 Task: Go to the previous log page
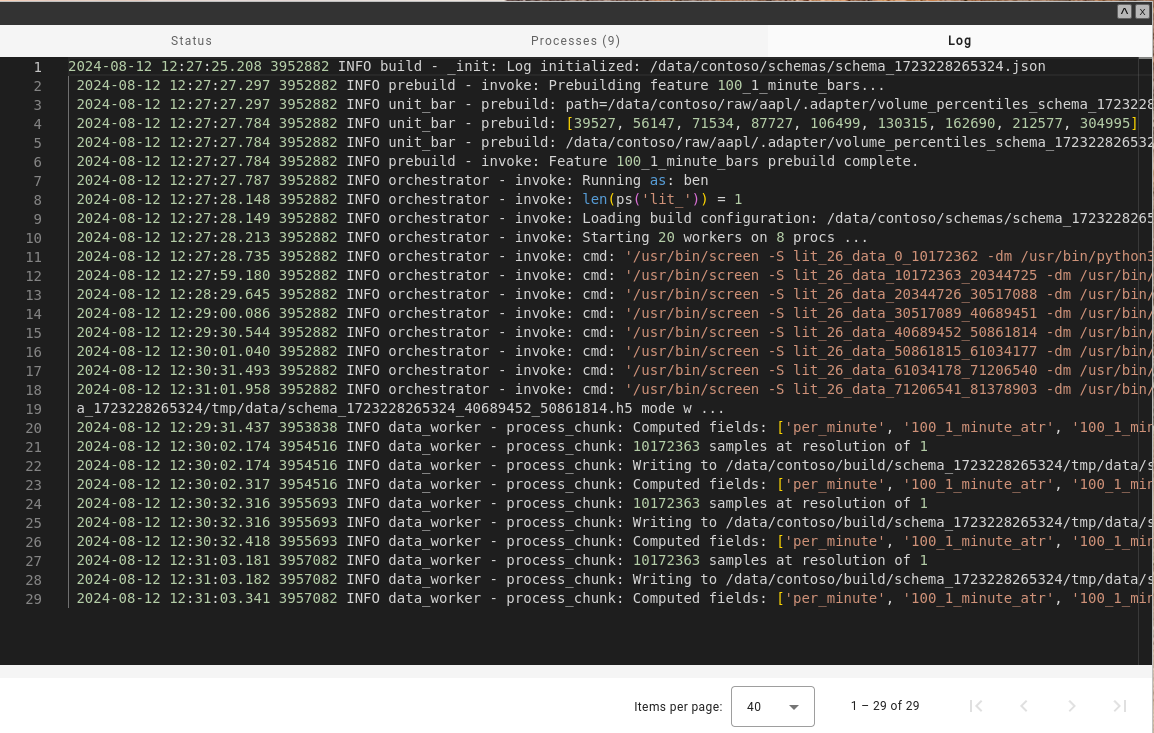click(1024, 706)
